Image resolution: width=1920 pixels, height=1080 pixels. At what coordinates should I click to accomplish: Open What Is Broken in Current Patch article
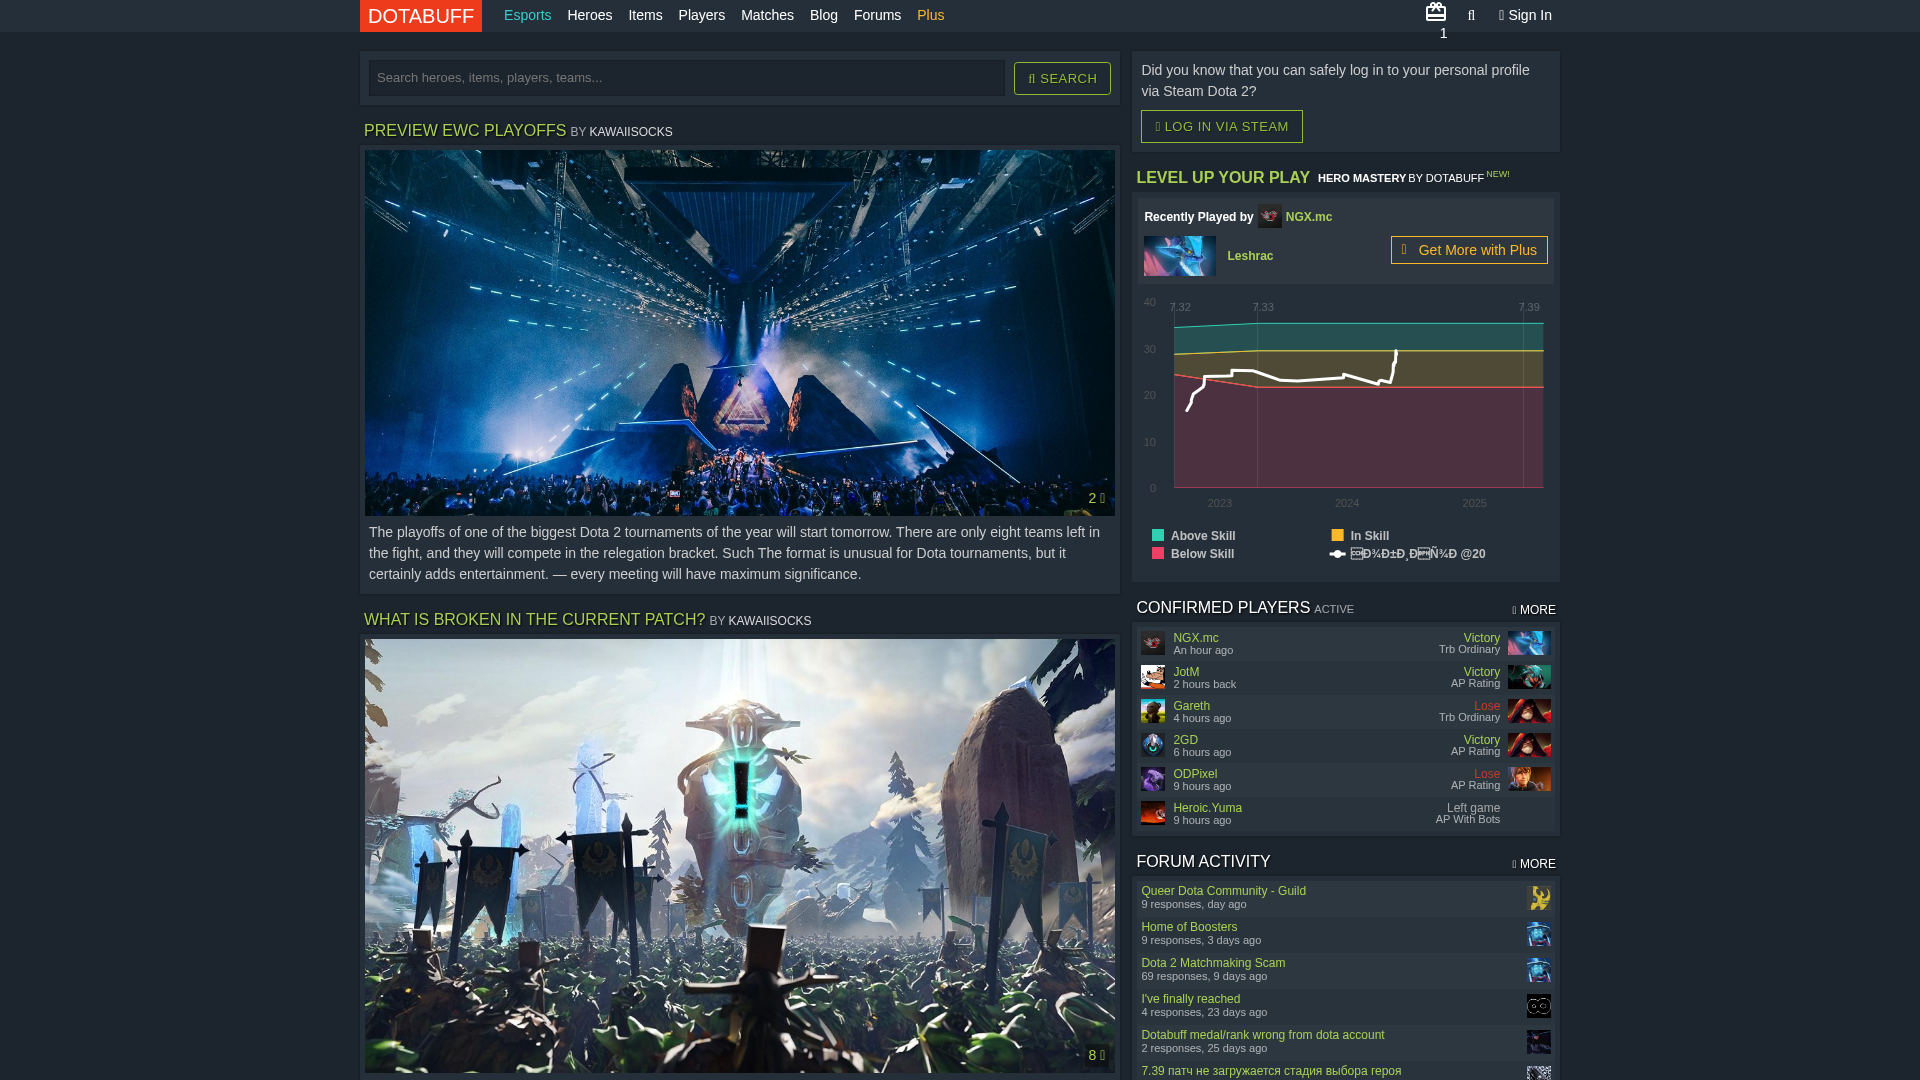[x=534, y=619]
